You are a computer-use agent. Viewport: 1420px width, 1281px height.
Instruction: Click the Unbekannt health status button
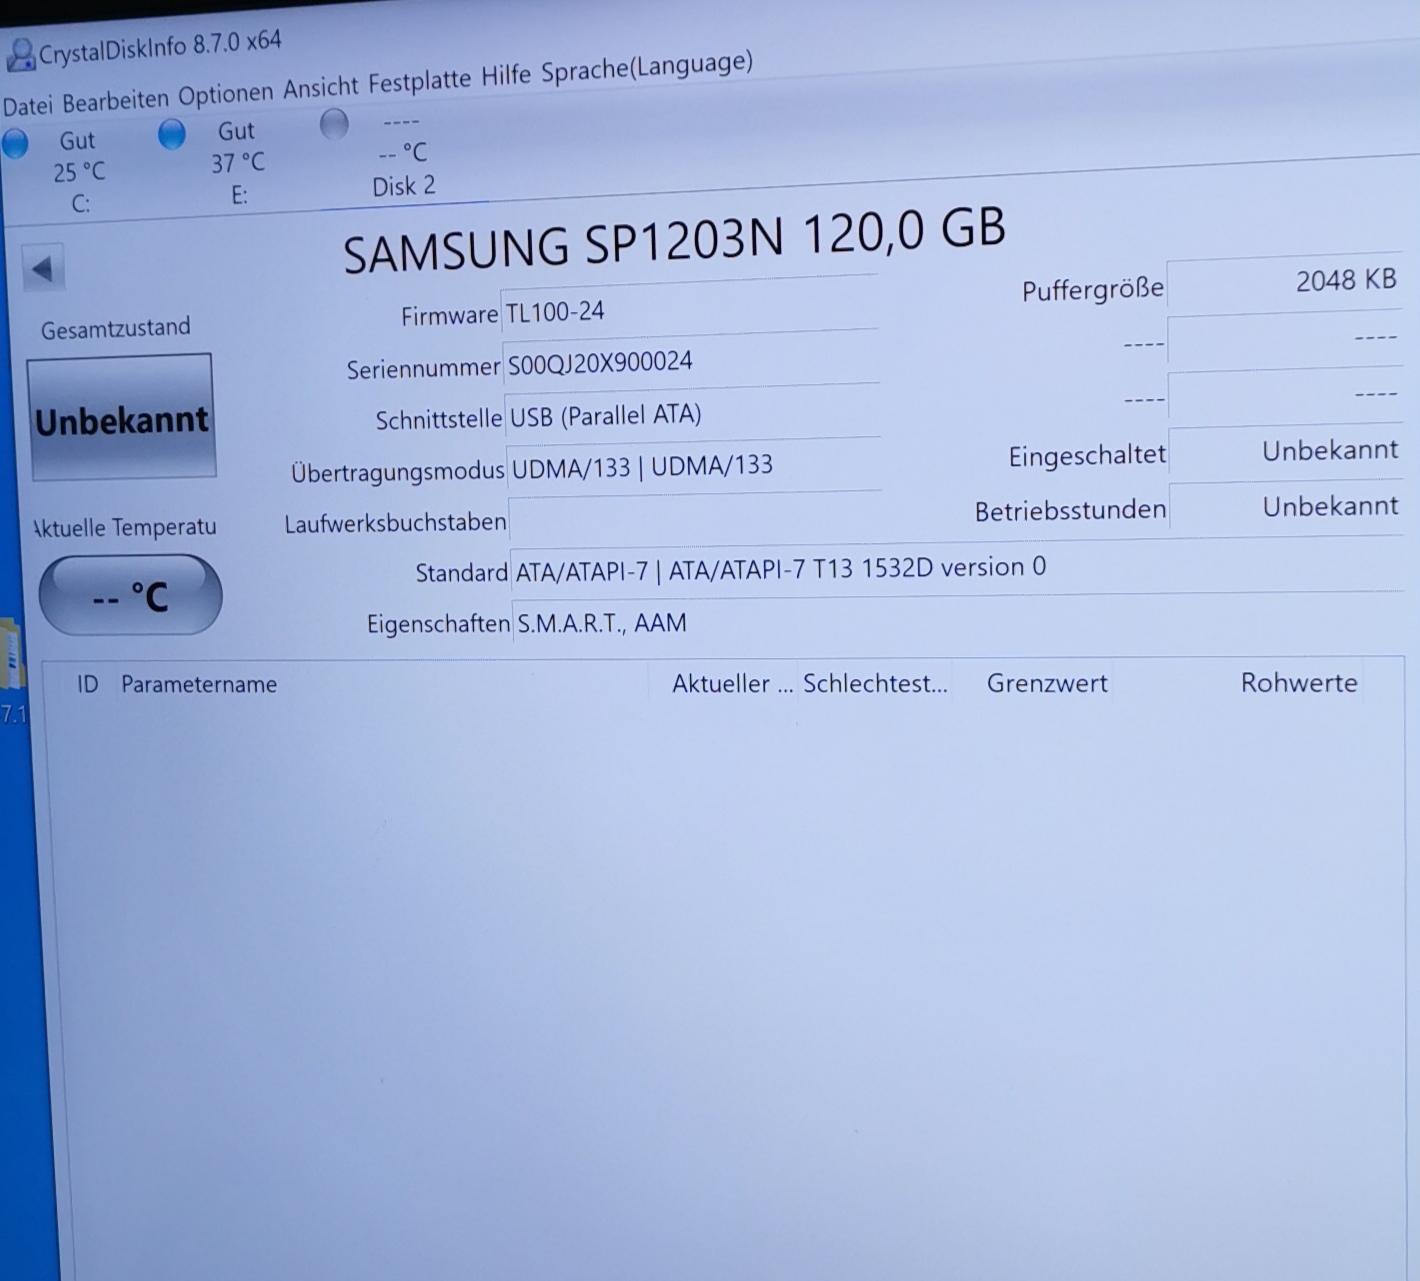(122, 418)
